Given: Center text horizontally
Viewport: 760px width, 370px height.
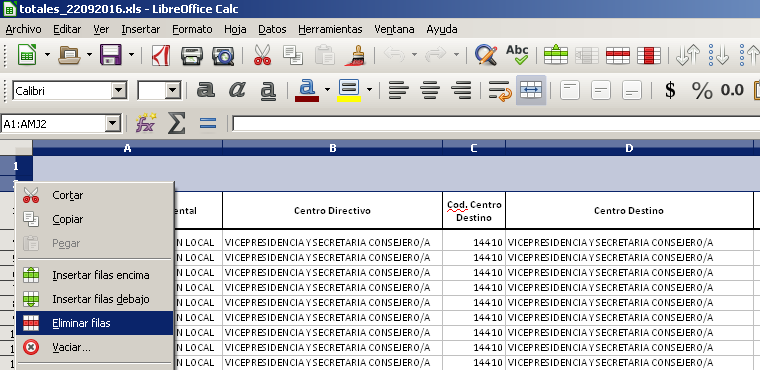Looking at the screenshot, I should [x=430, y=90].
